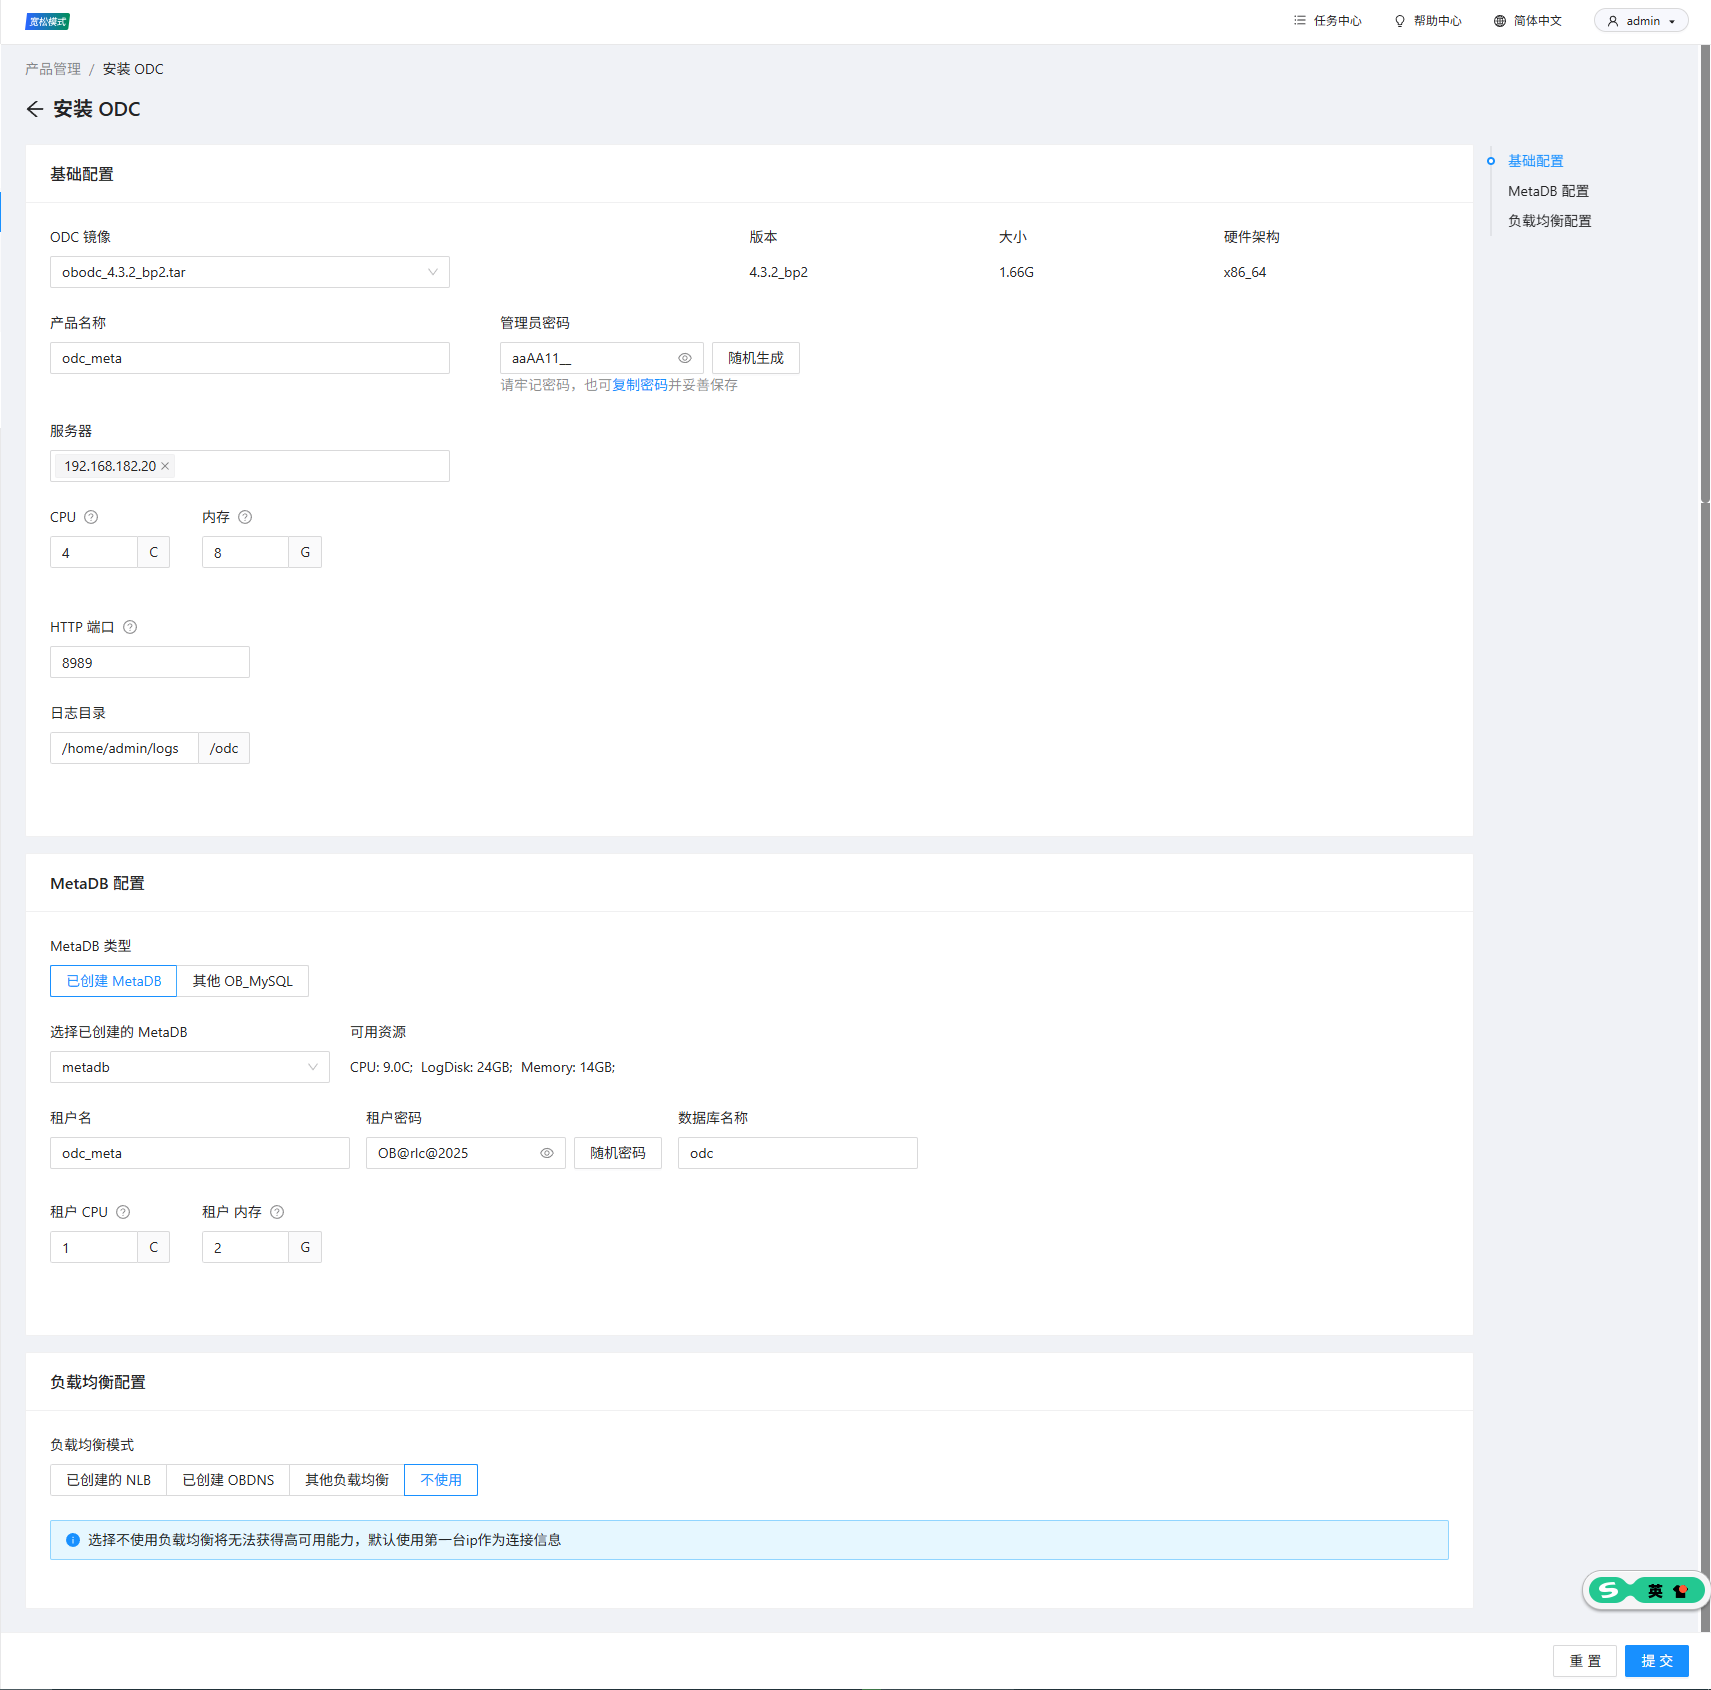
Task: Click the 产品名称 input field
Action: (250, 358)
